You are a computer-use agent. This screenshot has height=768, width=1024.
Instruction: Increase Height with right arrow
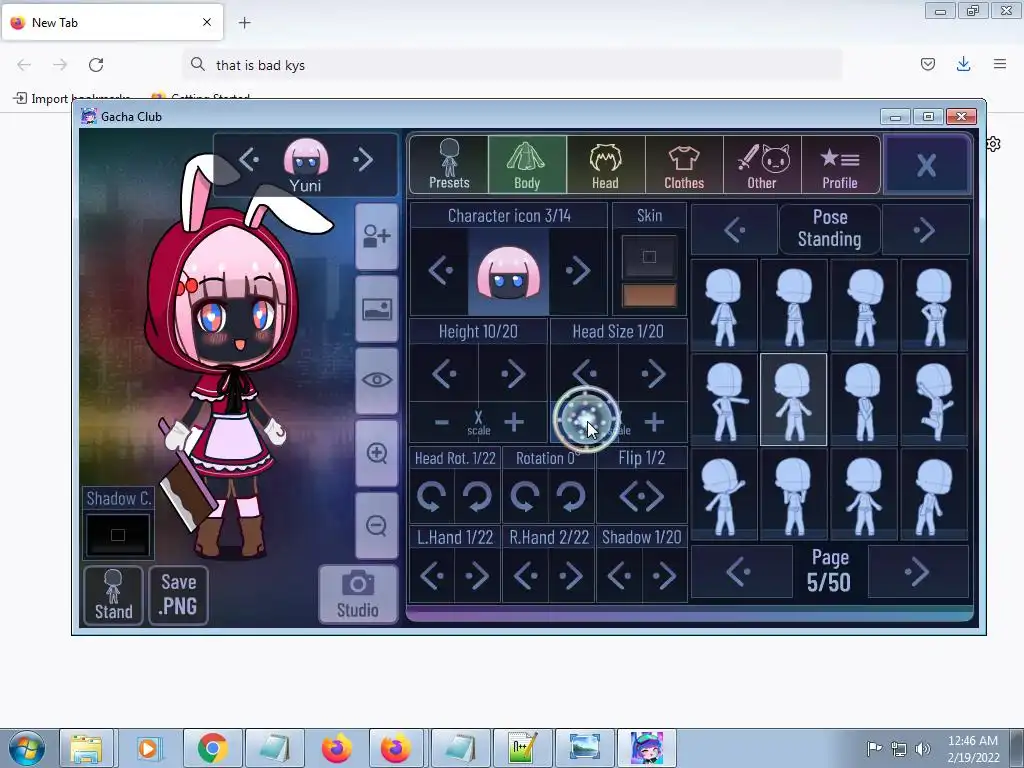513,374
